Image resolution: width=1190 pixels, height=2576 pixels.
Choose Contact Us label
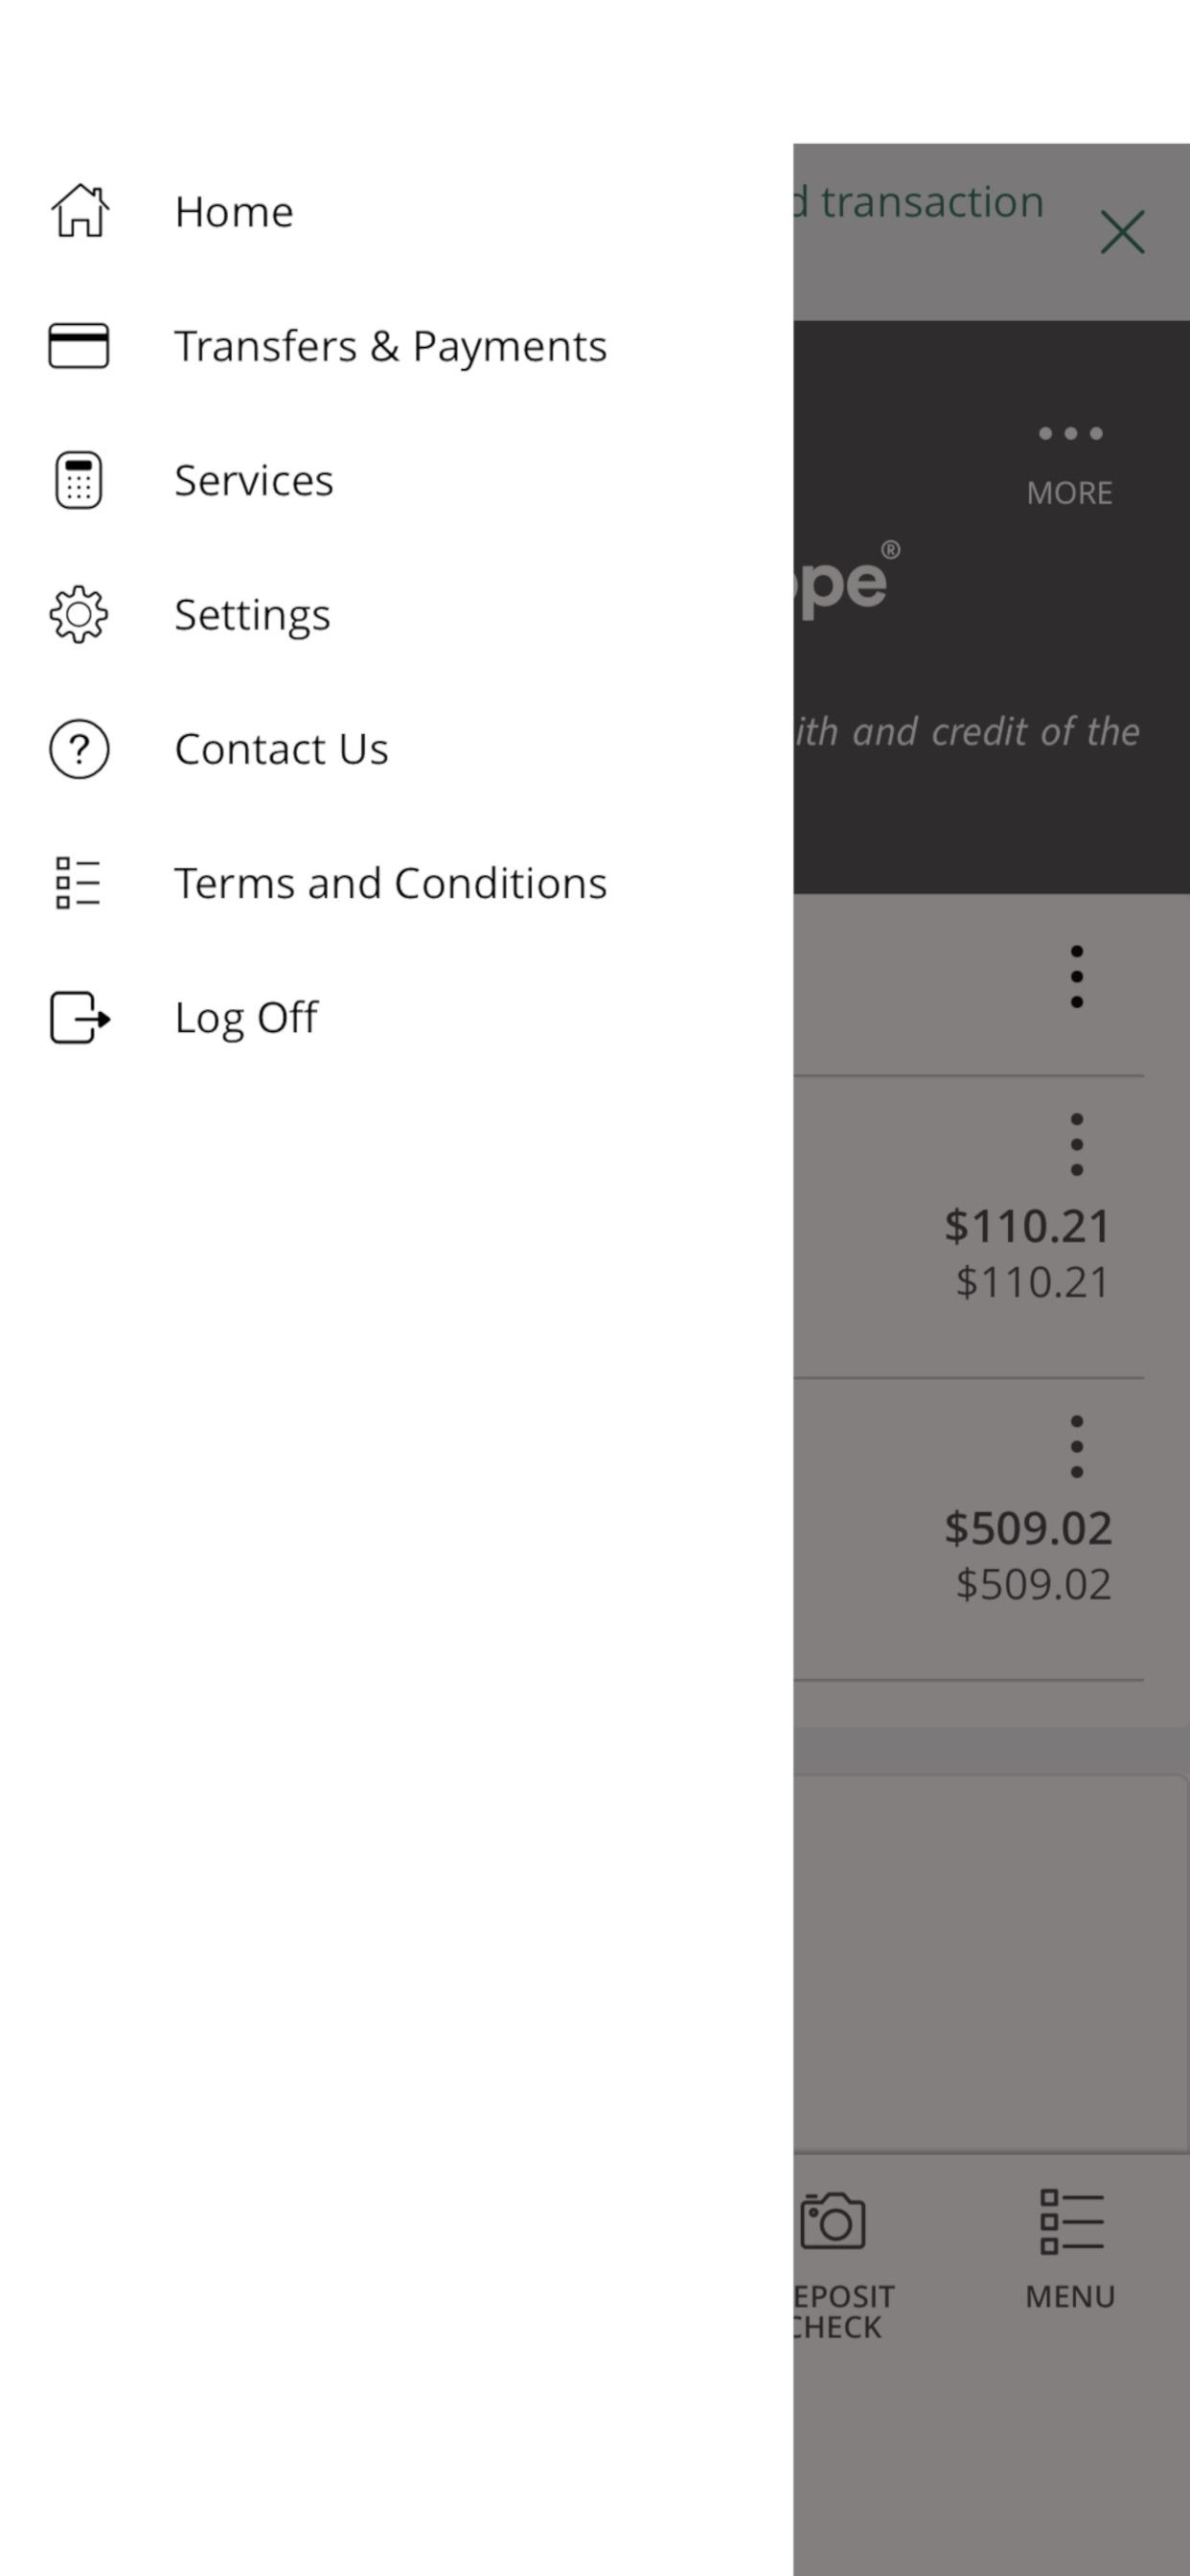[281, 749]
